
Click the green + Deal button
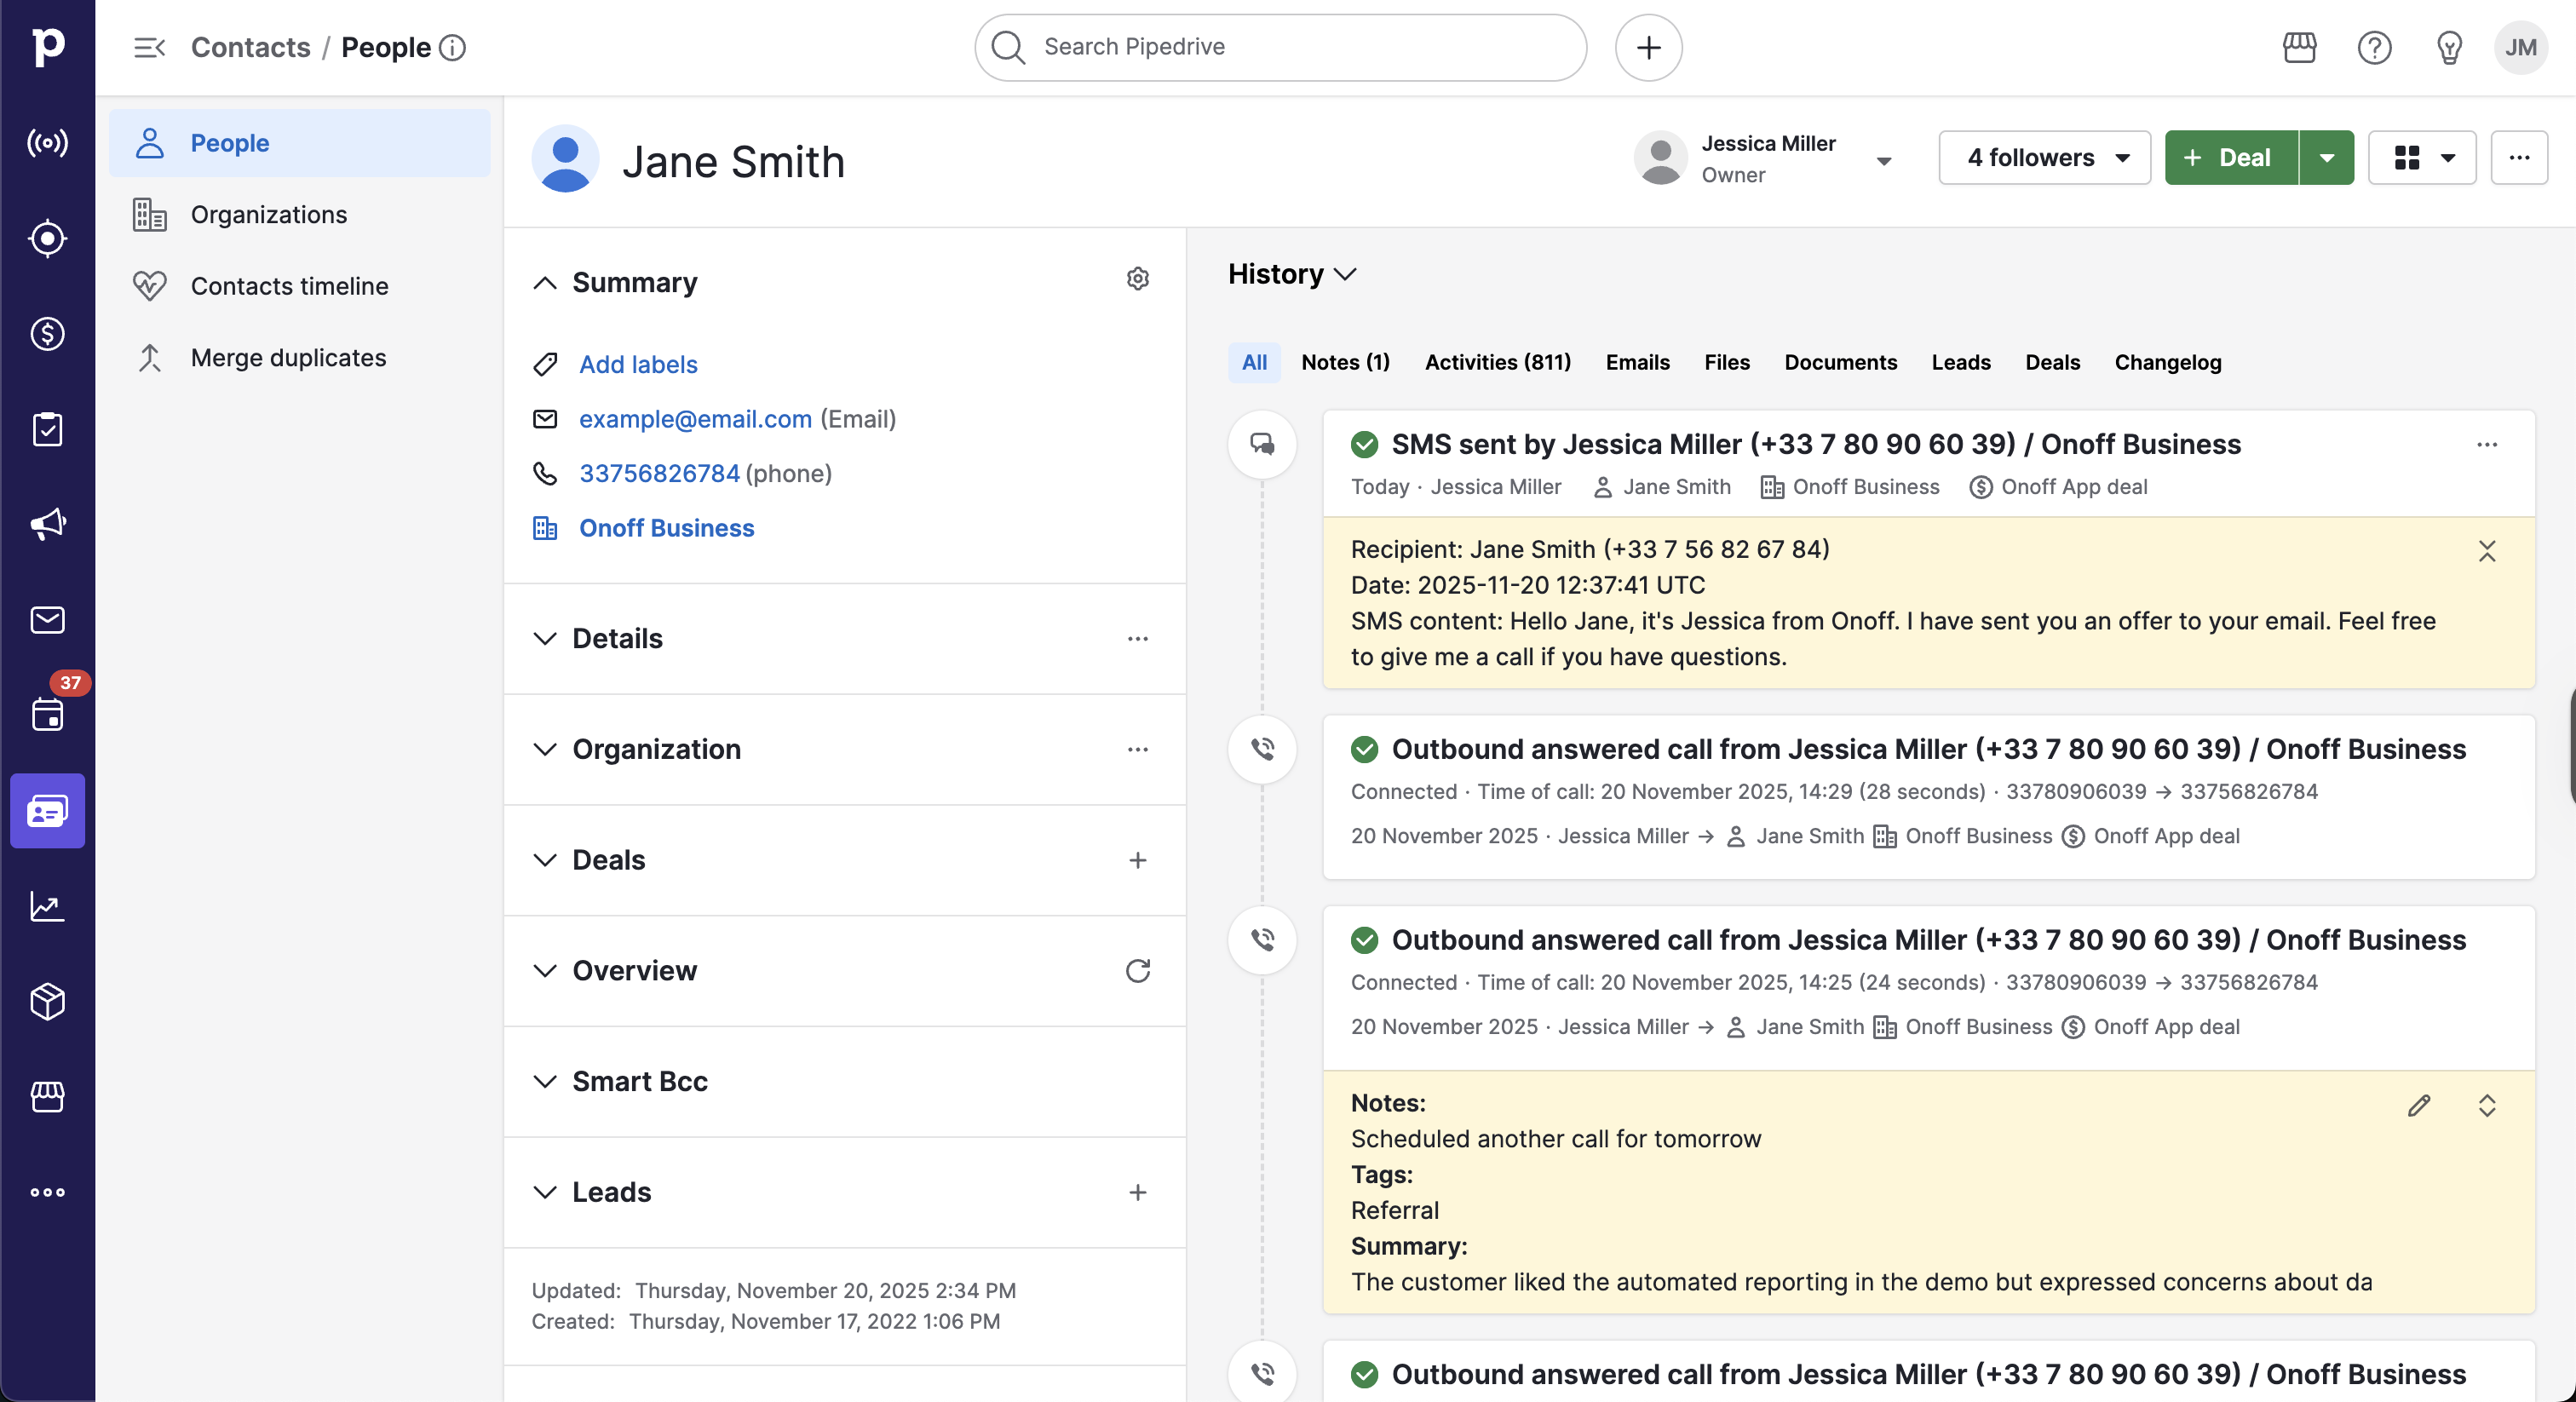(x=2231, y=158)
